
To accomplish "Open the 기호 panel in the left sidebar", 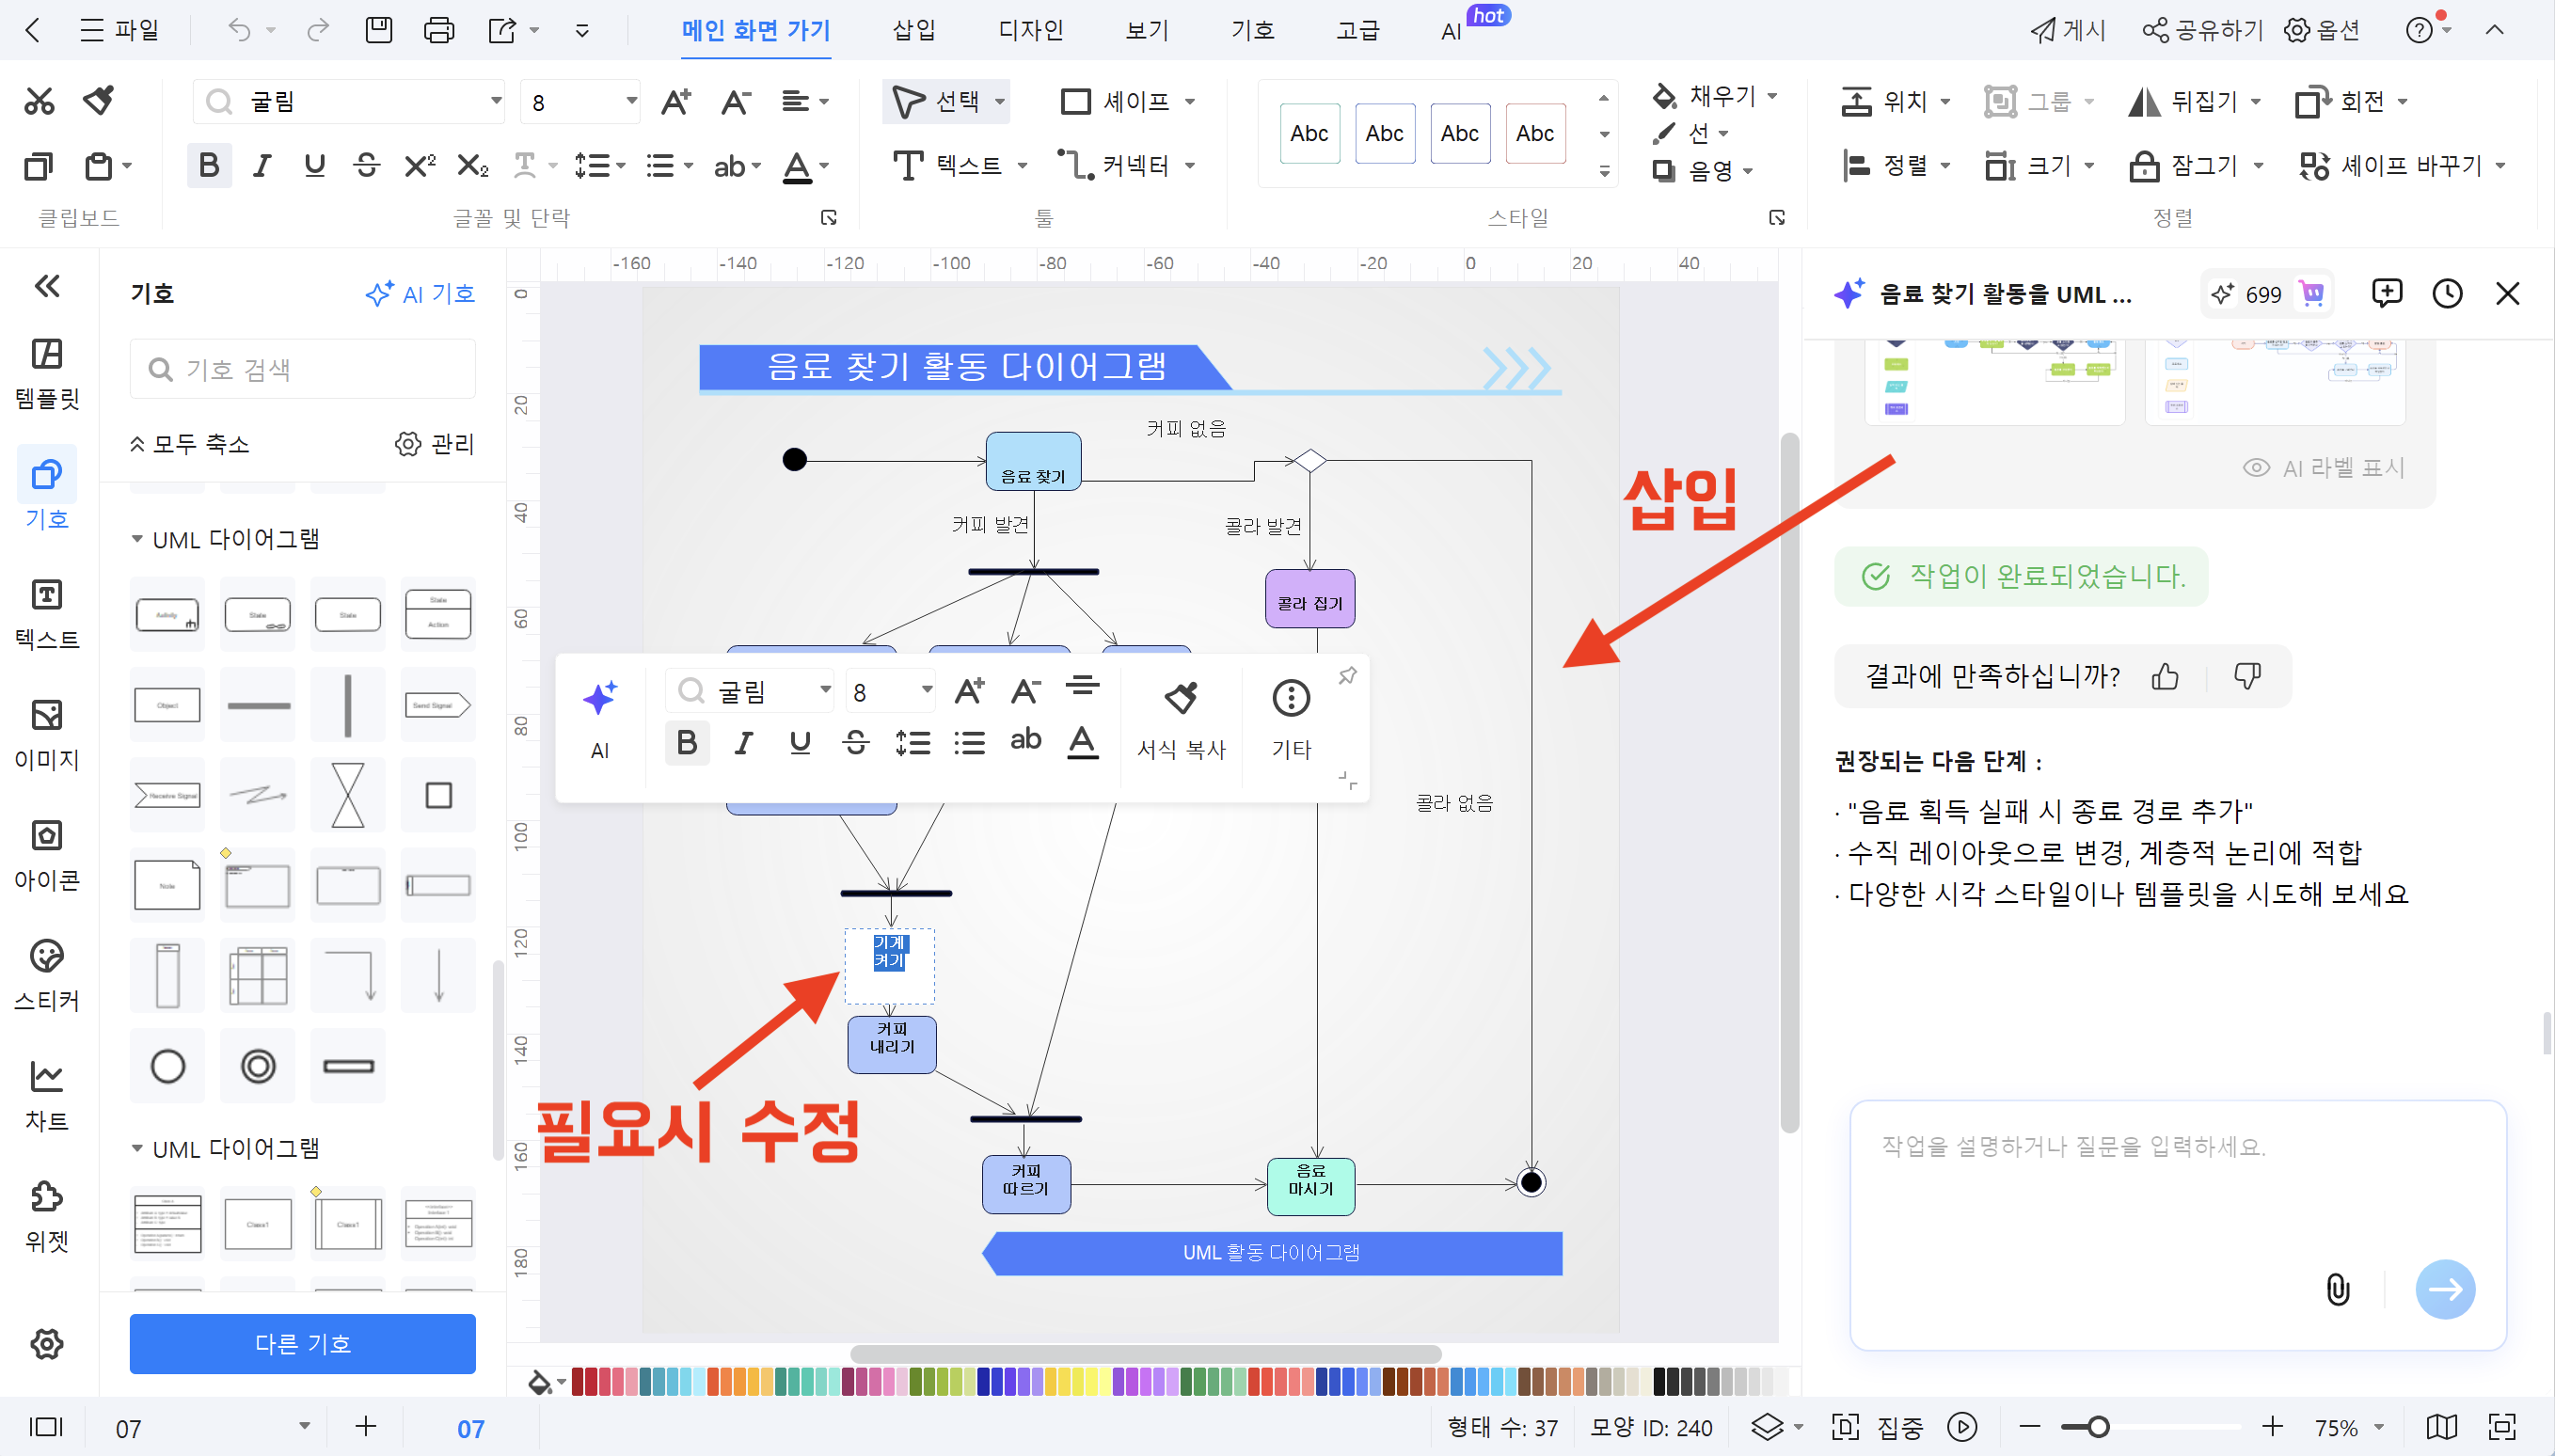I will tap(46, 487).
